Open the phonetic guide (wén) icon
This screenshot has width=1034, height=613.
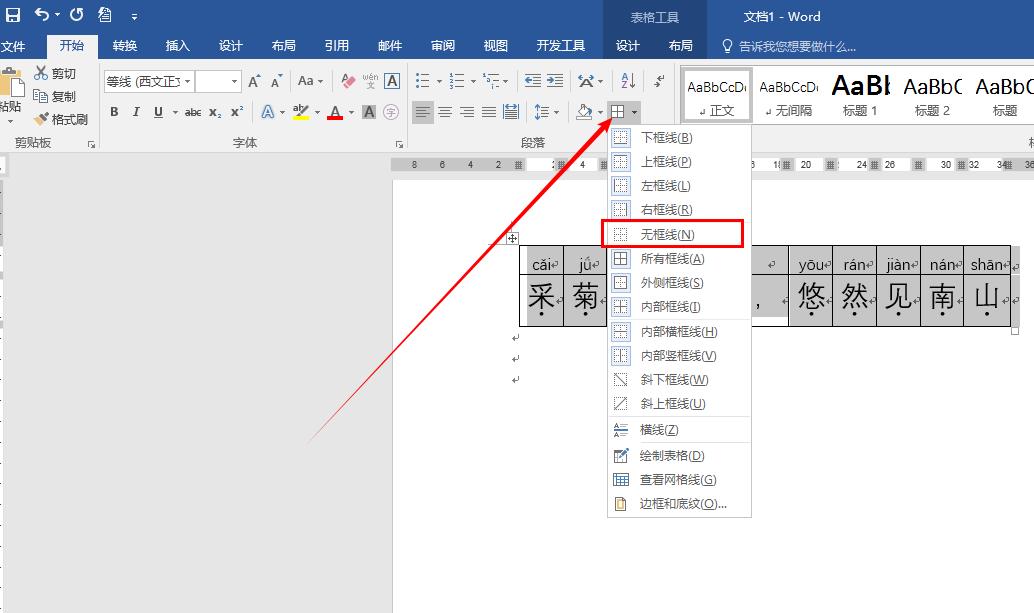(370, 82)
